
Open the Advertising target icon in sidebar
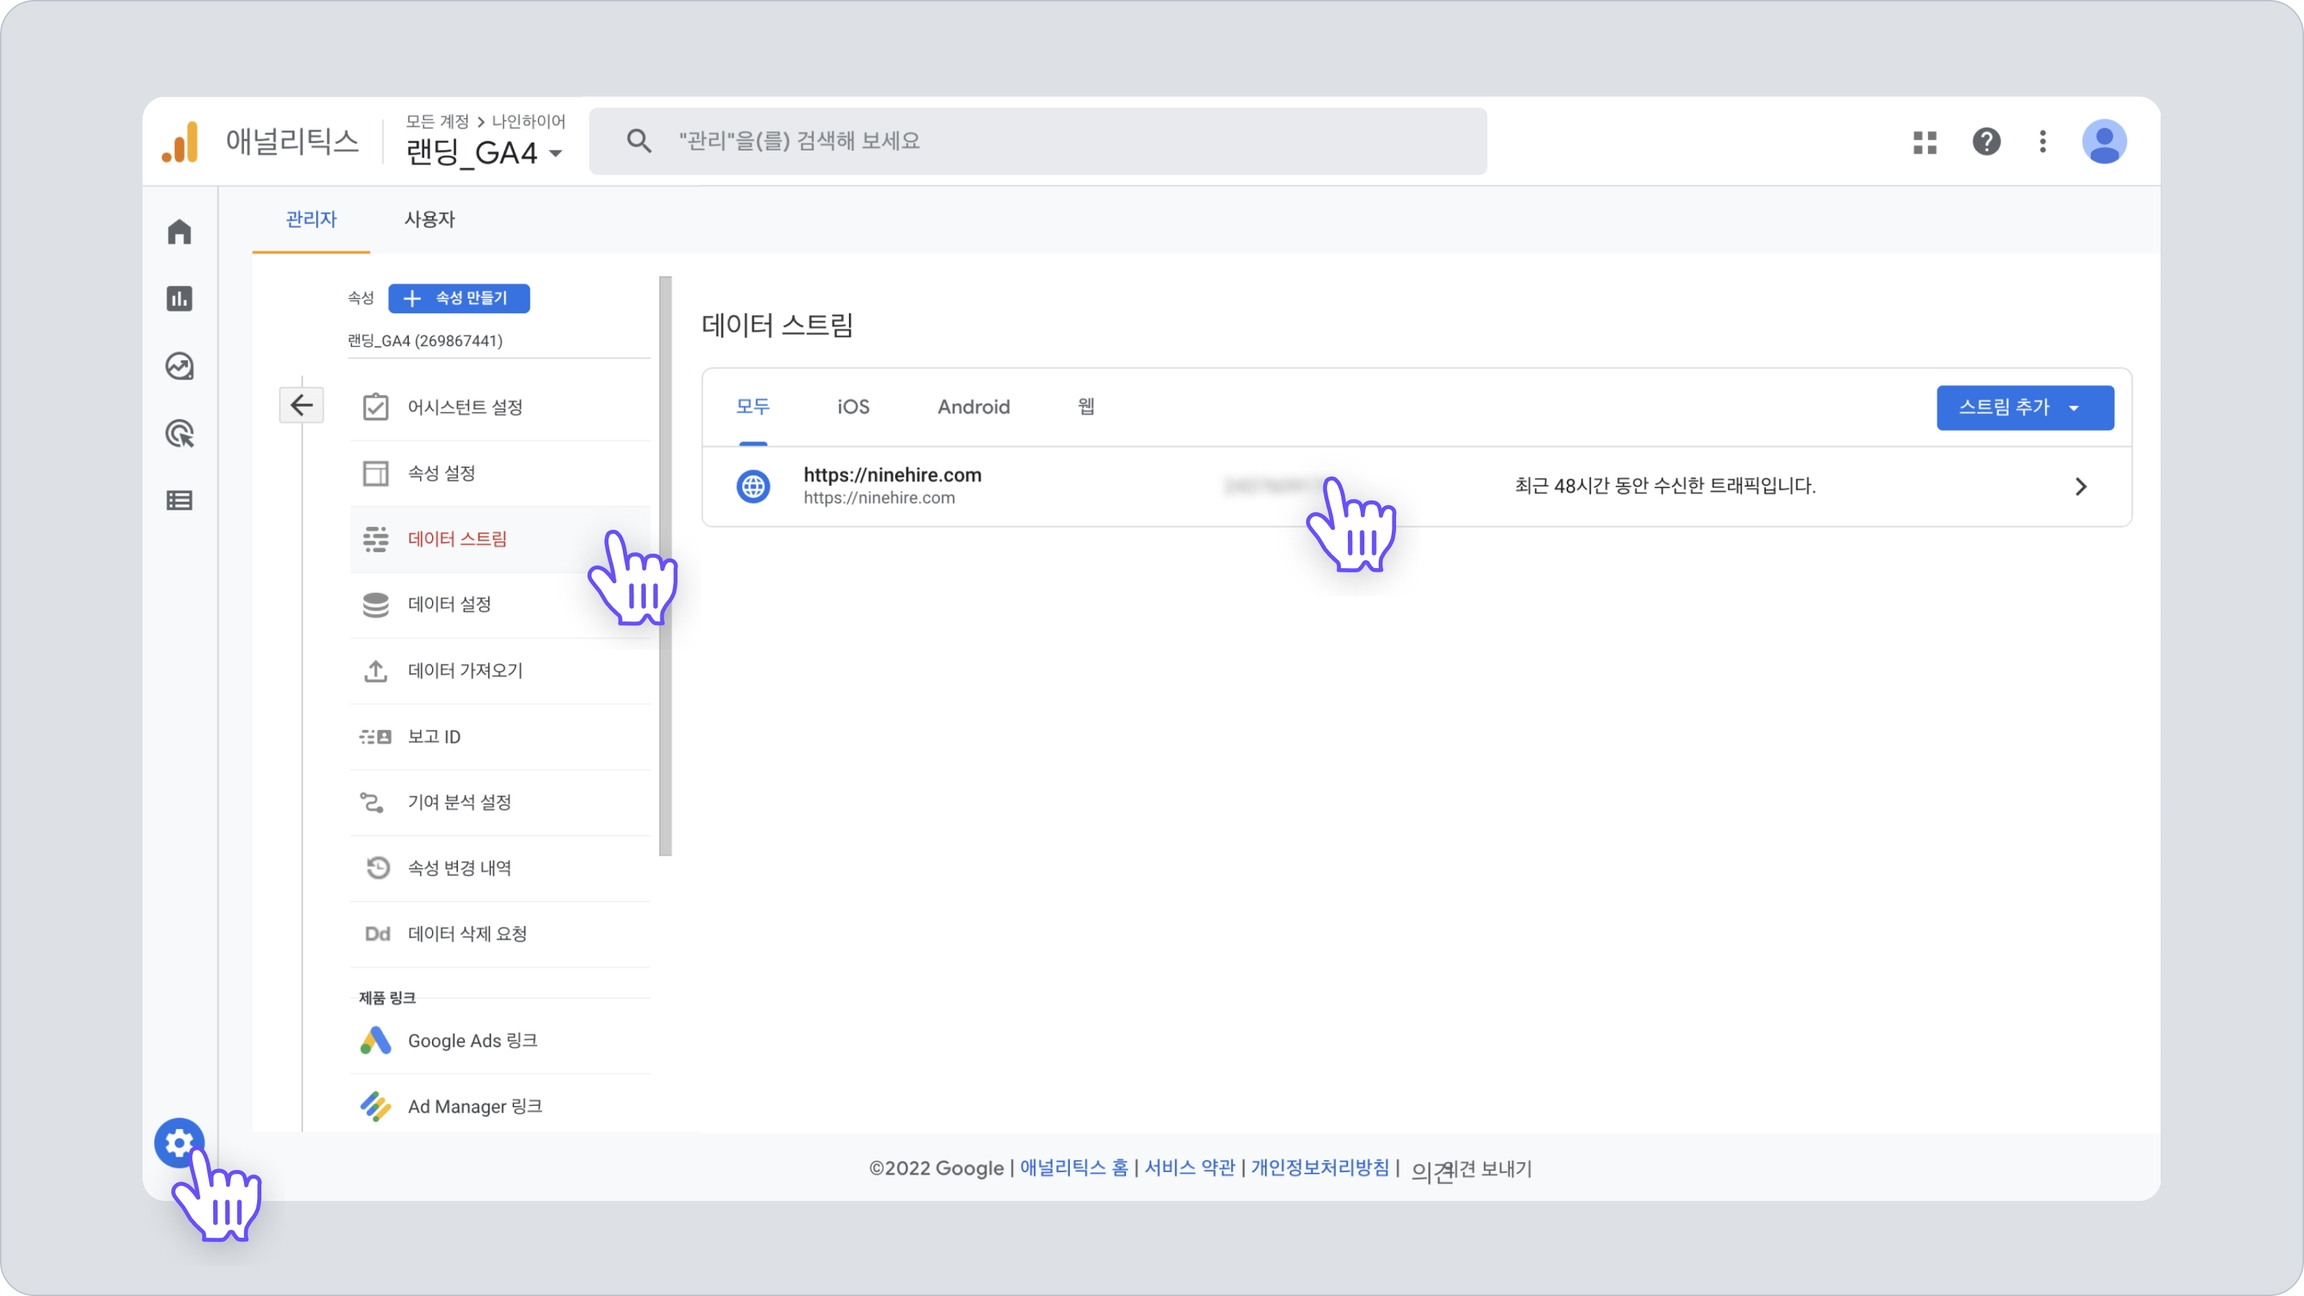point(179,433)
